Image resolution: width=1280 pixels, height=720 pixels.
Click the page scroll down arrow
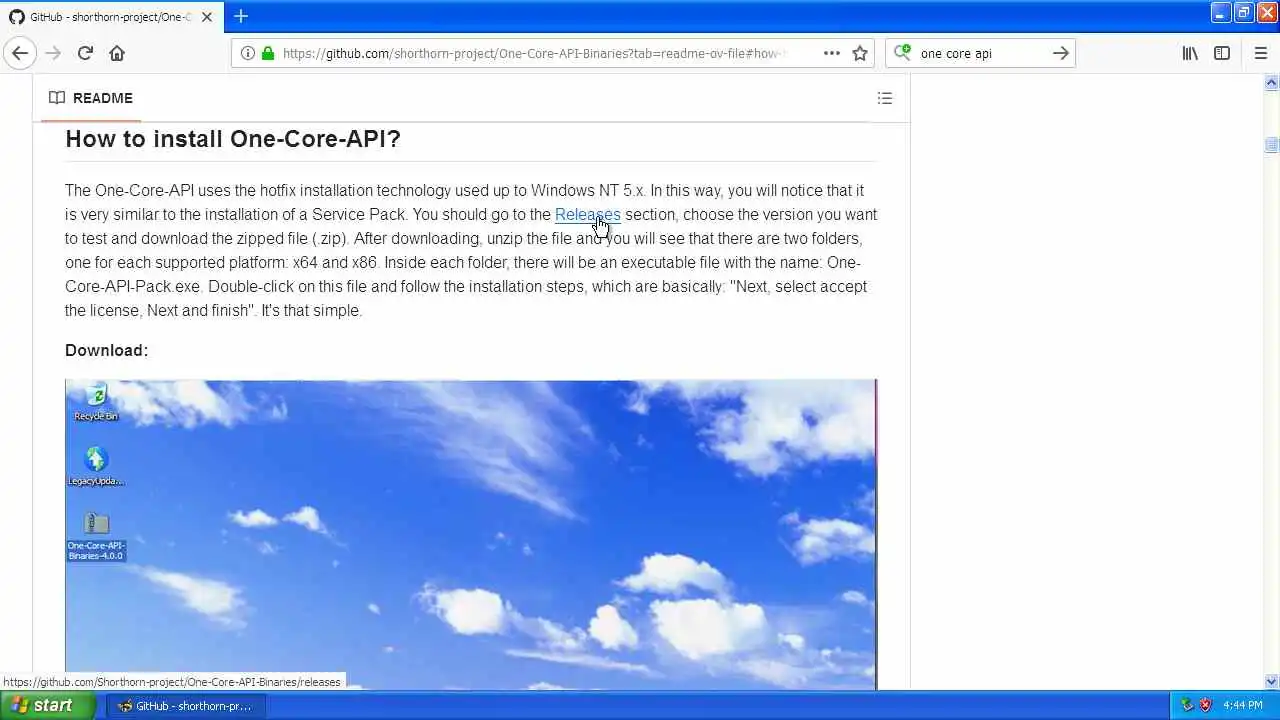(x=1272, y=681)
